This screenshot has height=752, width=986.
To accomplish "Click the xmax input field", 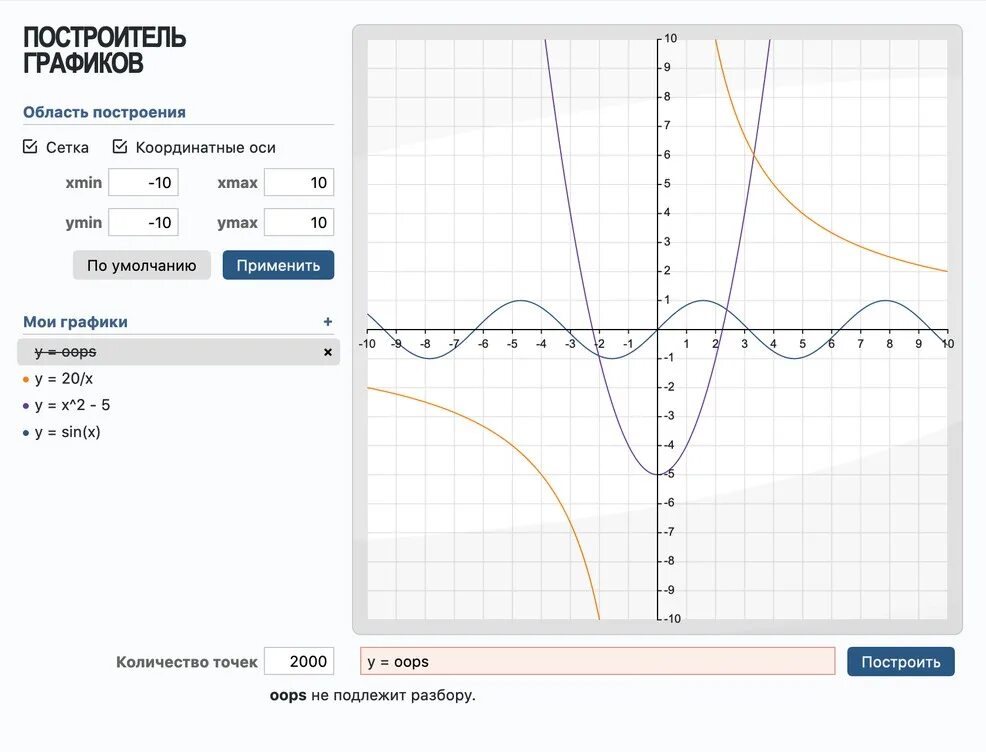I will (299, 182).
